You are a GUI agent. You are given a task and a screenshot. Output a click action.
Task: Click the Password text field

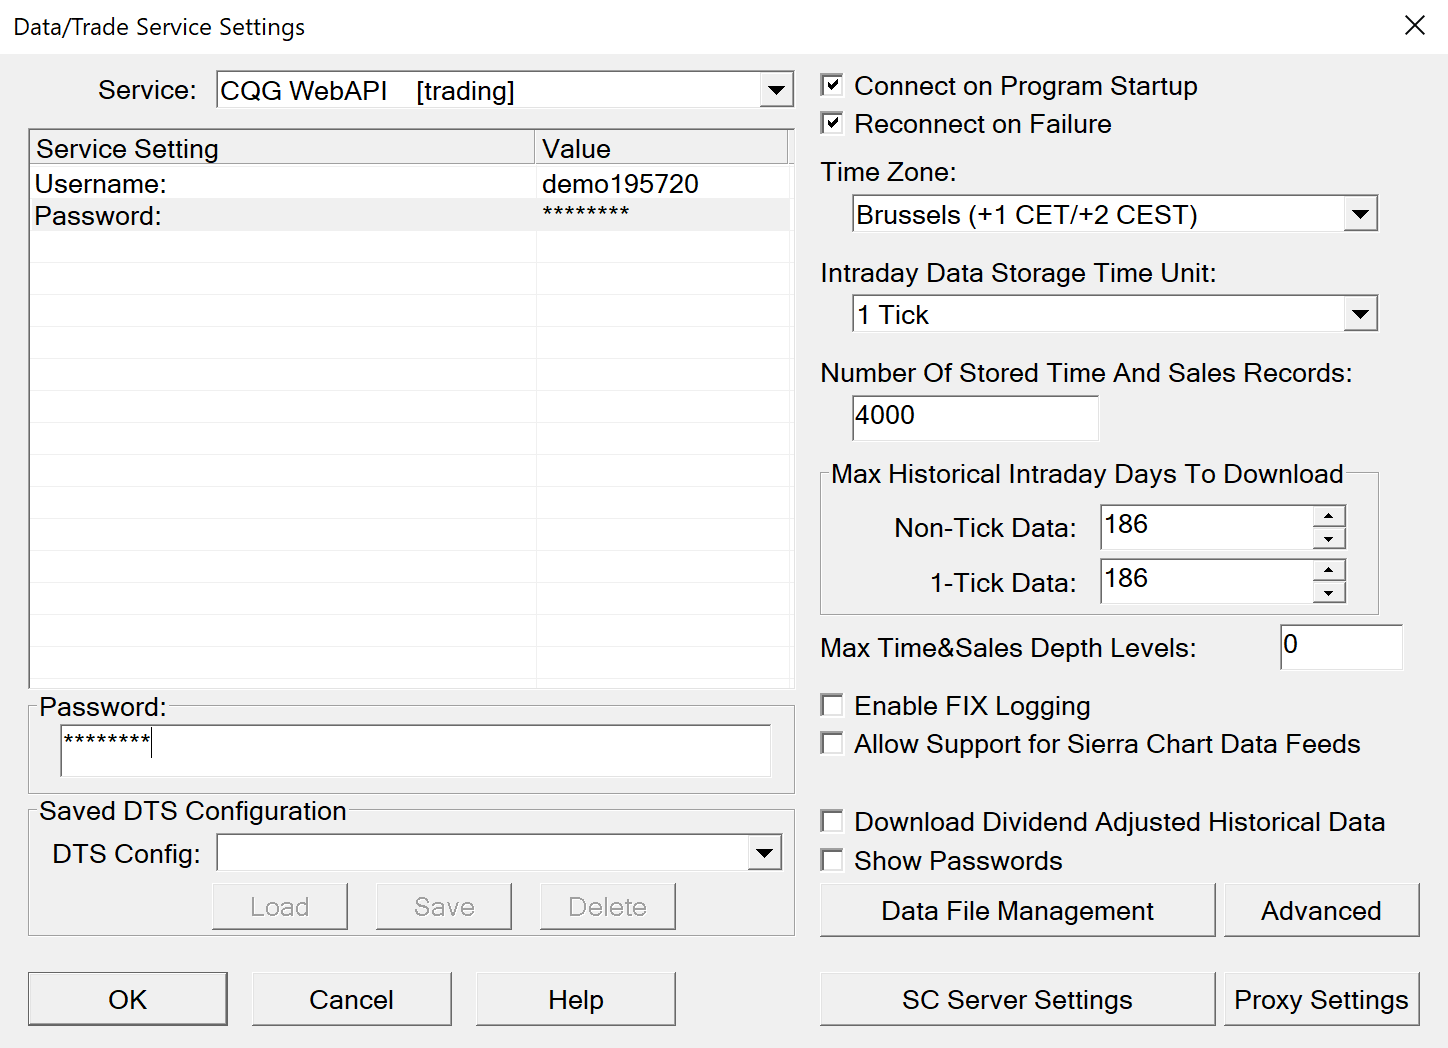[x=415, y=750]
